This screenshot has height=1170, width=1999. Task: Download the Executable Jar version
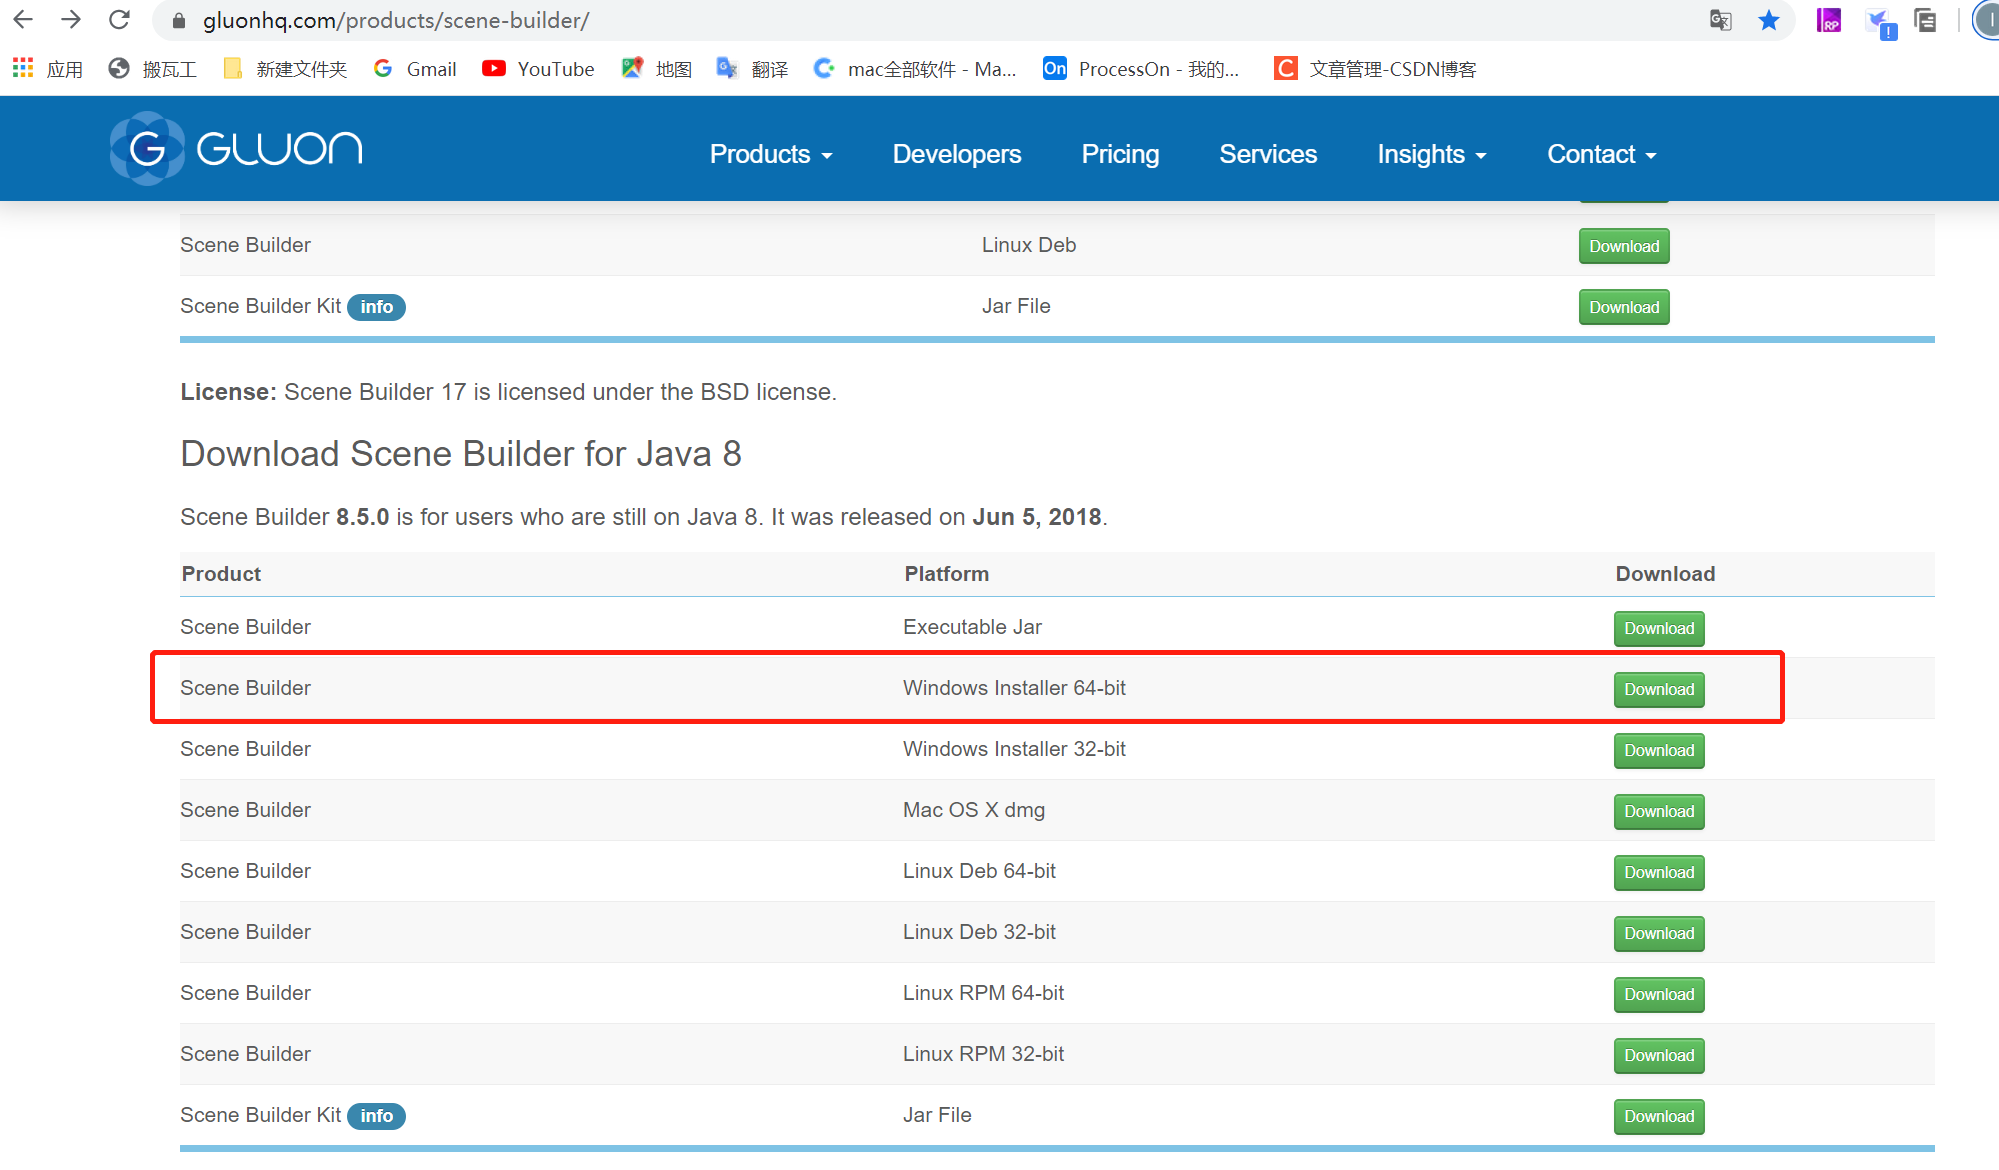click(1659, 628)
